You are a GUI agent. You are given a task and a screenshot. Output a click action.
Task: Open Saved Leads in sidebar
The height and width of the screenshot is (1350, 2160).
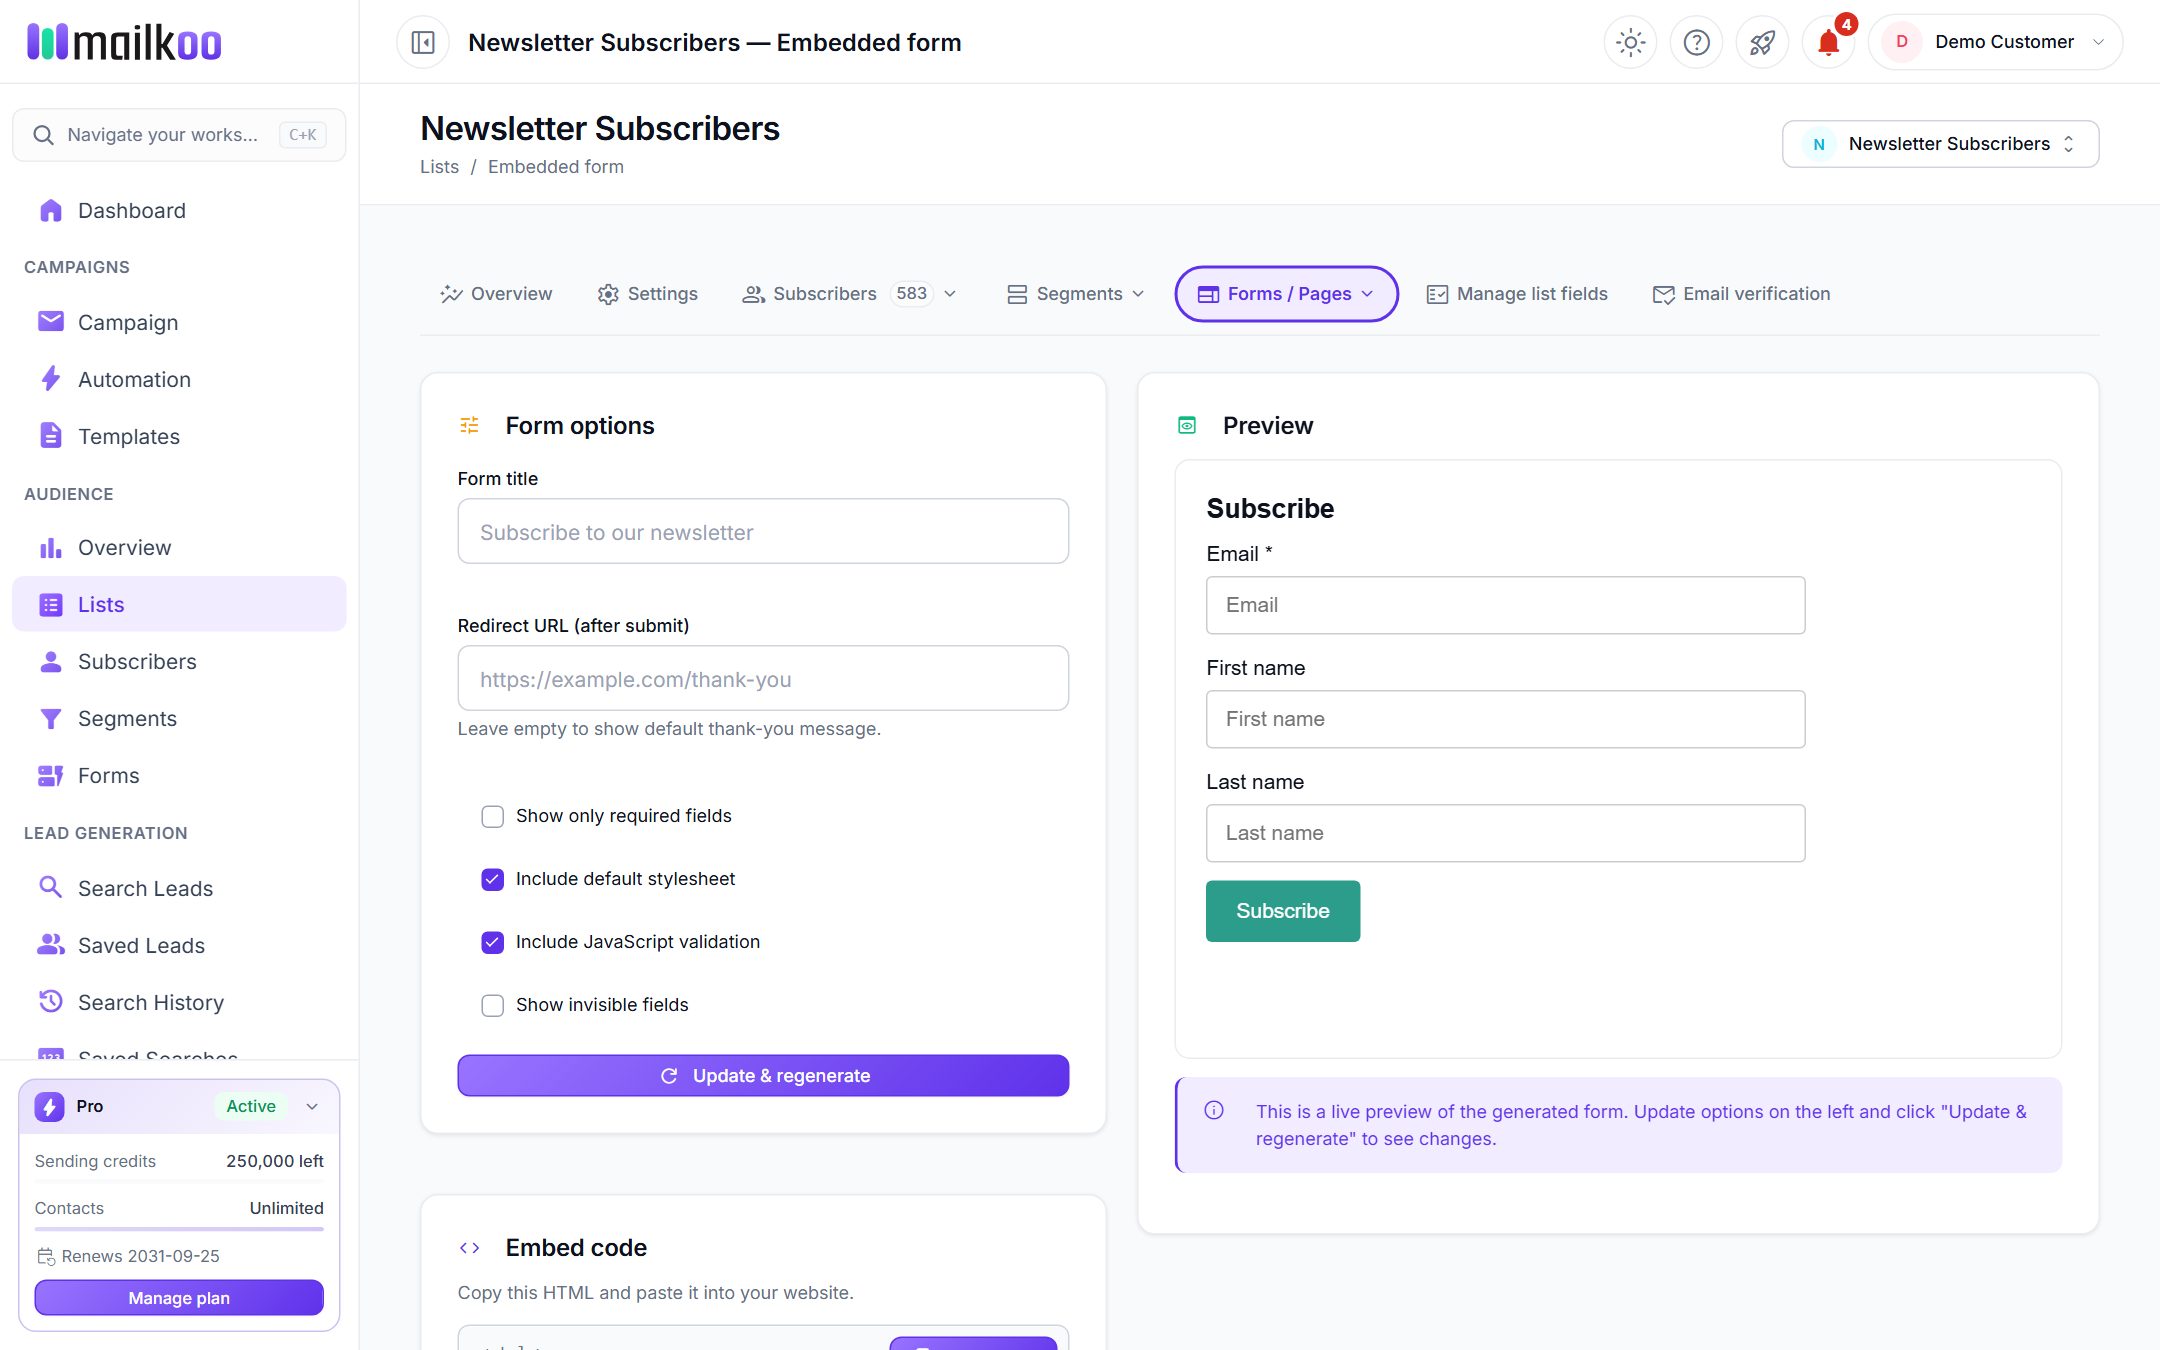[x=179, y=946]
